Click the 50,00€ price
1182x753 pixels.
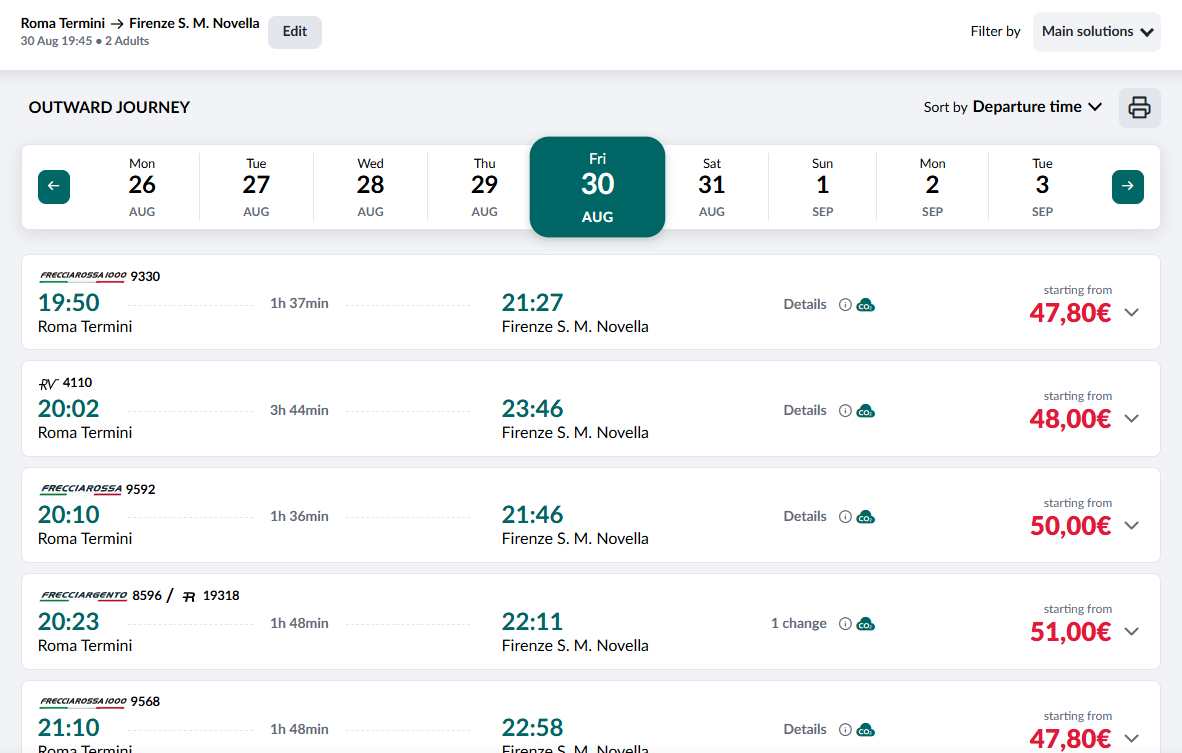(1070, 526)
